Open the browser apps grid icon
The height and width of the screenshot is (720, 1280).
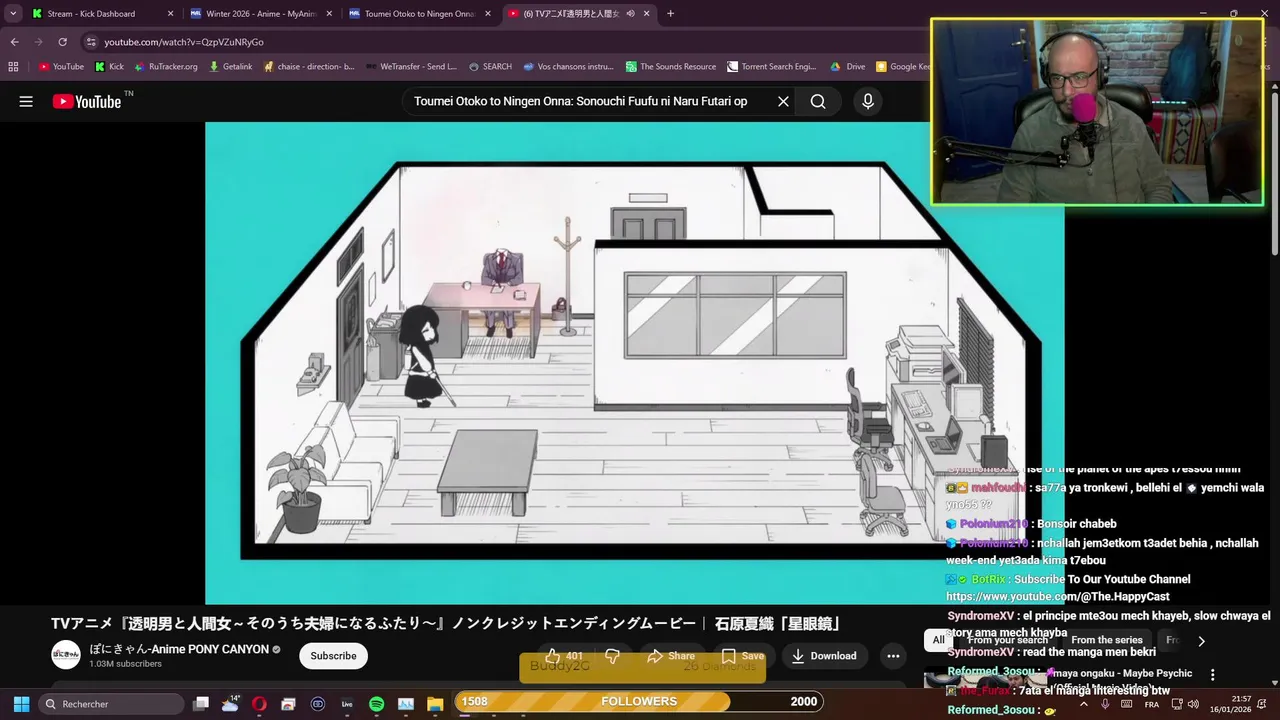(x=13, y=67)
